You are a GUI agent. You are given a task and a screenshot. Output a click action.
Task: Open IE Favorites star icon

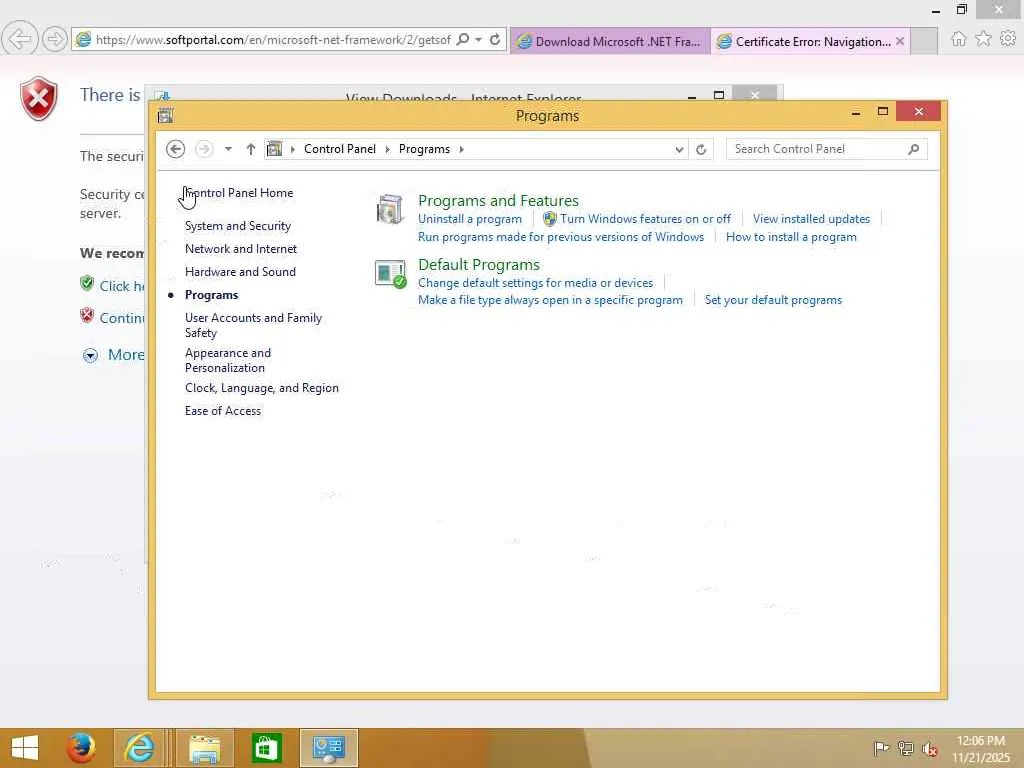(x=983, y=39)
